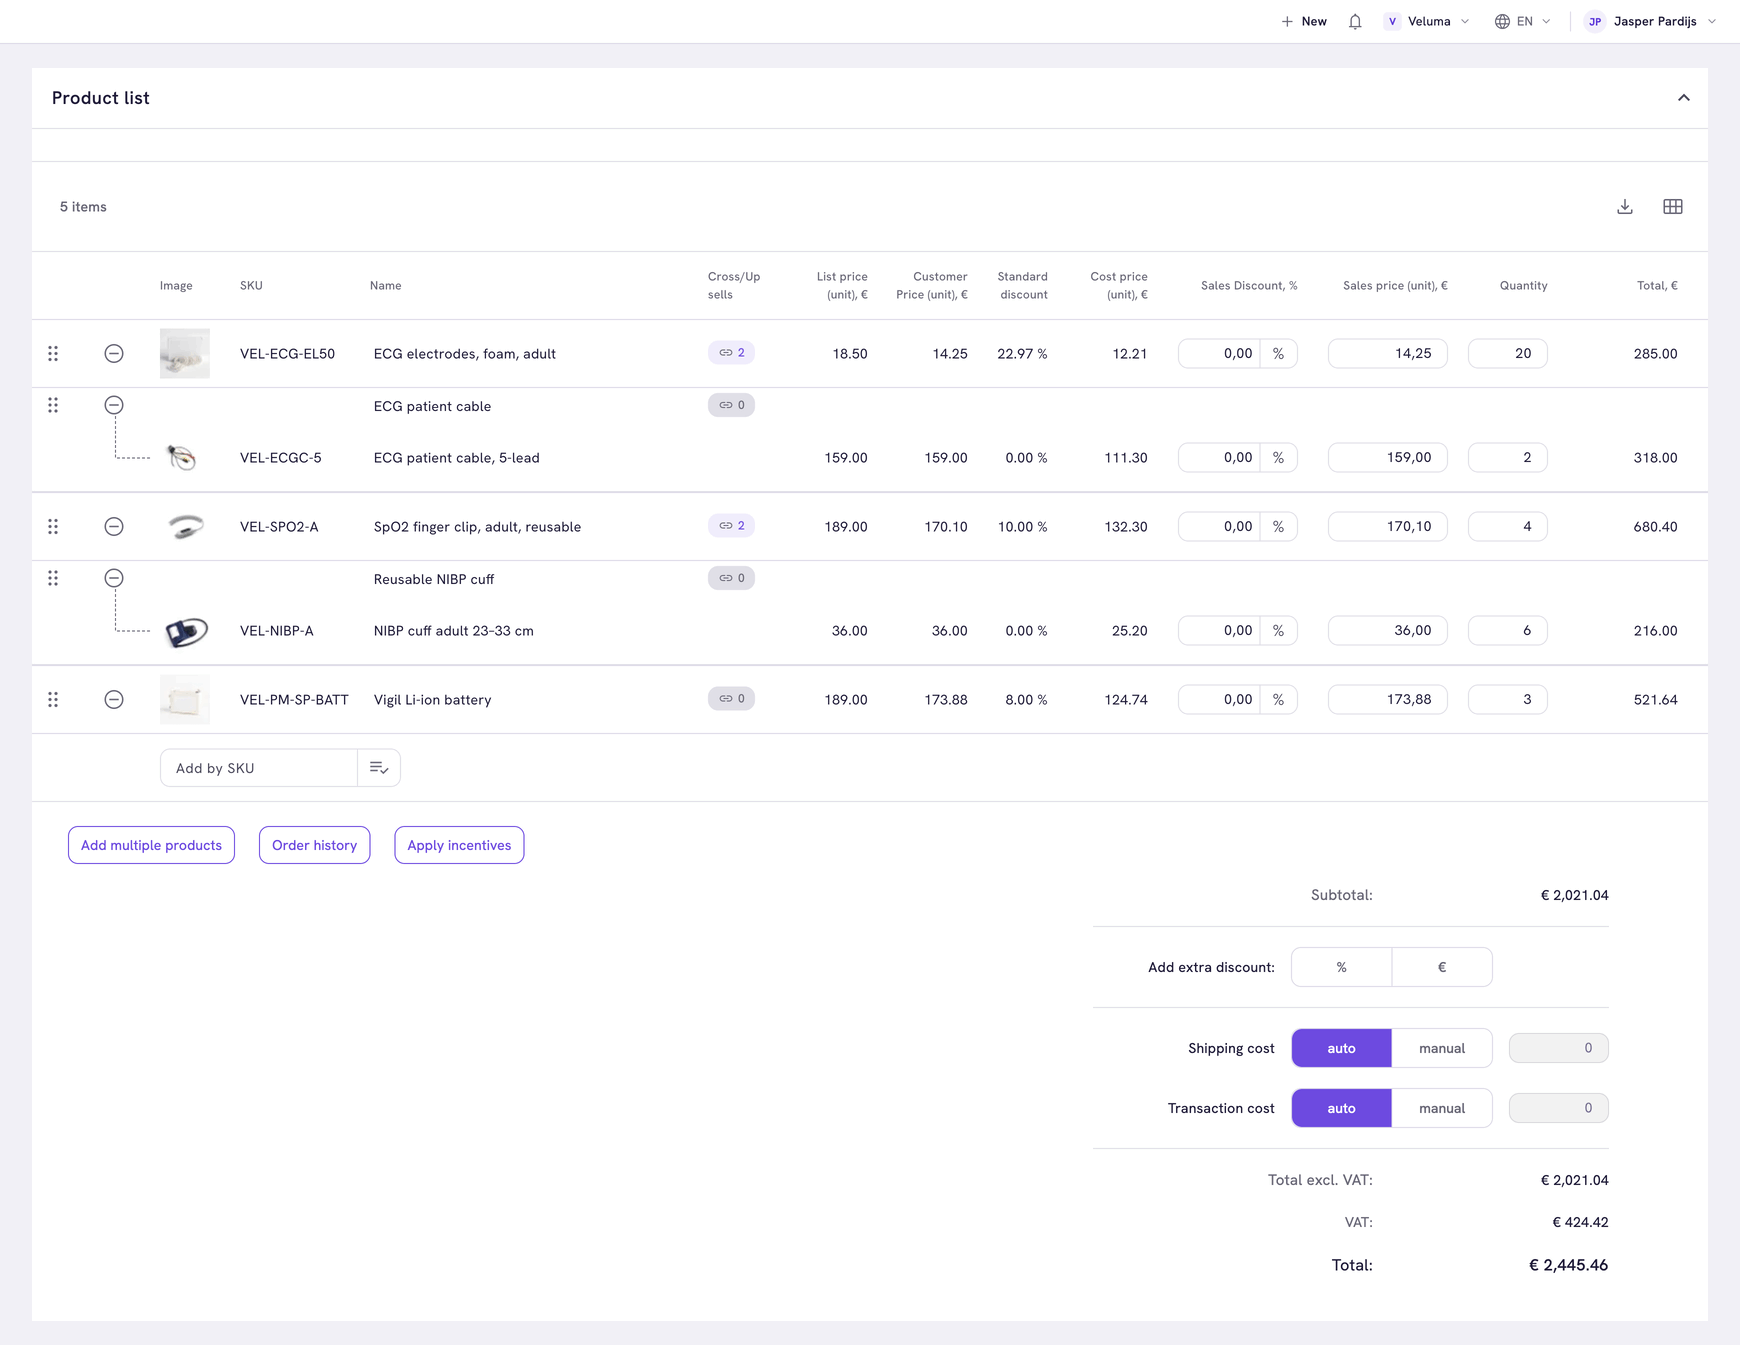The width and height of the screenshot is (1740, 1345).
Task: Open Order history
Action: click(x=314, y=845)
